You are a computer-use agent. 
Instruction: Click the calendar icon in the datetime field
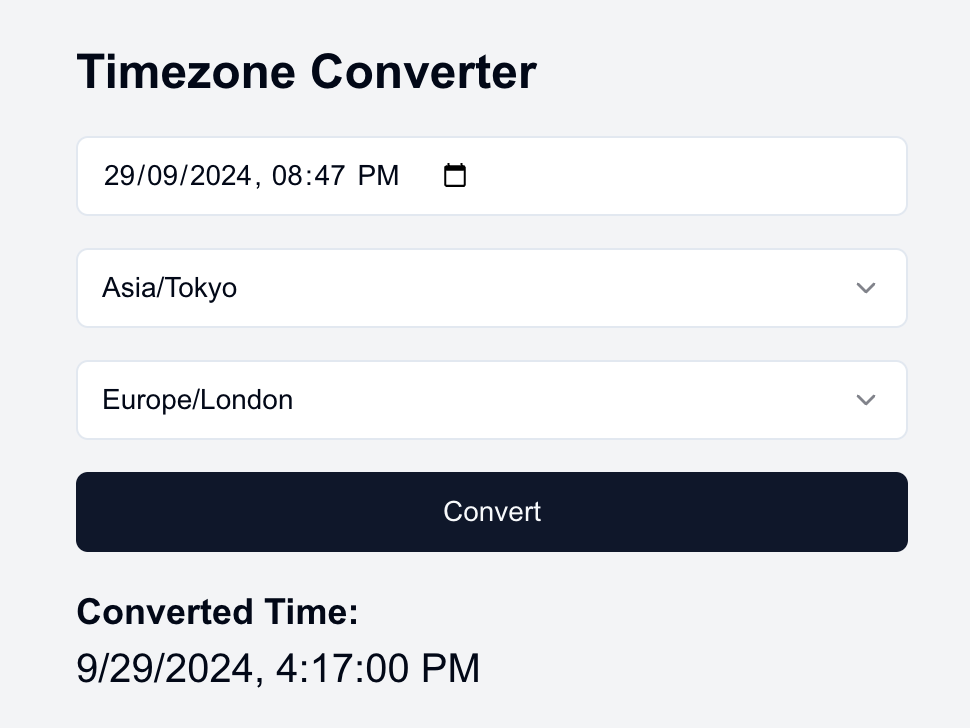click(x=455, y=175)
